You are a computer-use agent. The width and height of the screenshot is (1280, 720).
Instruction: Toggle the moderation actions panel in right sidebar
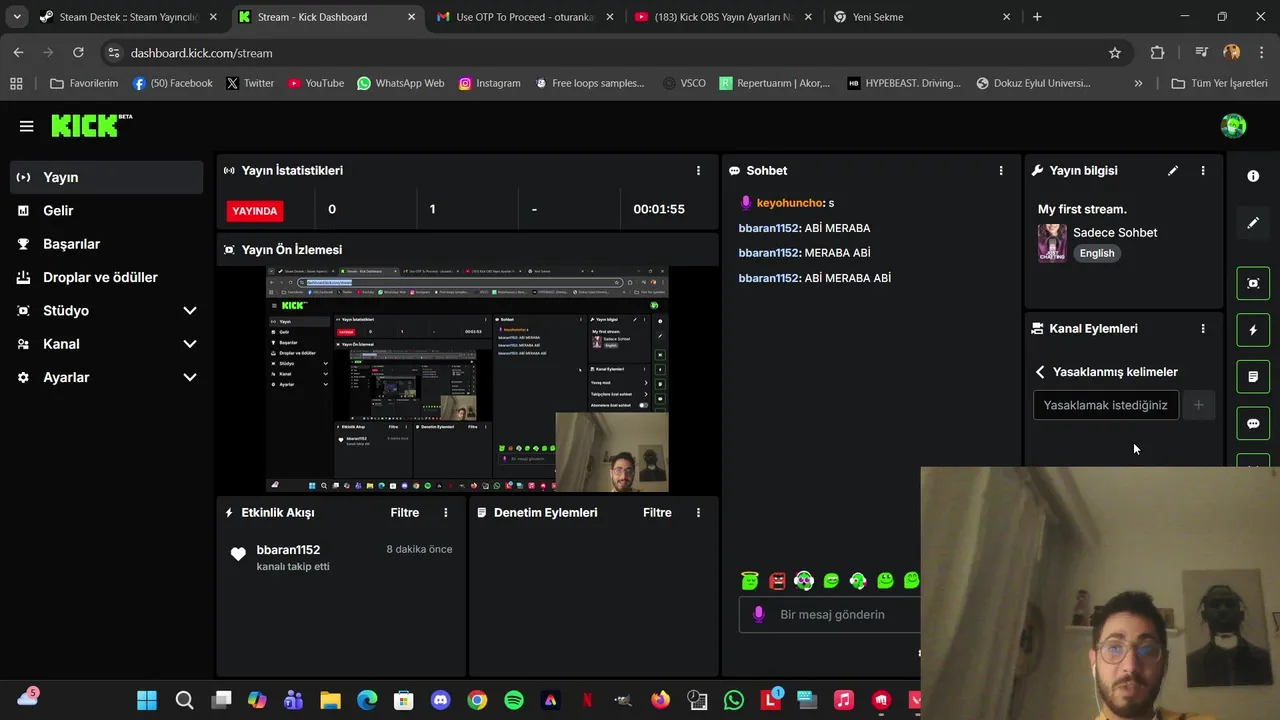pyautogui.click(x=1253, y=377)
